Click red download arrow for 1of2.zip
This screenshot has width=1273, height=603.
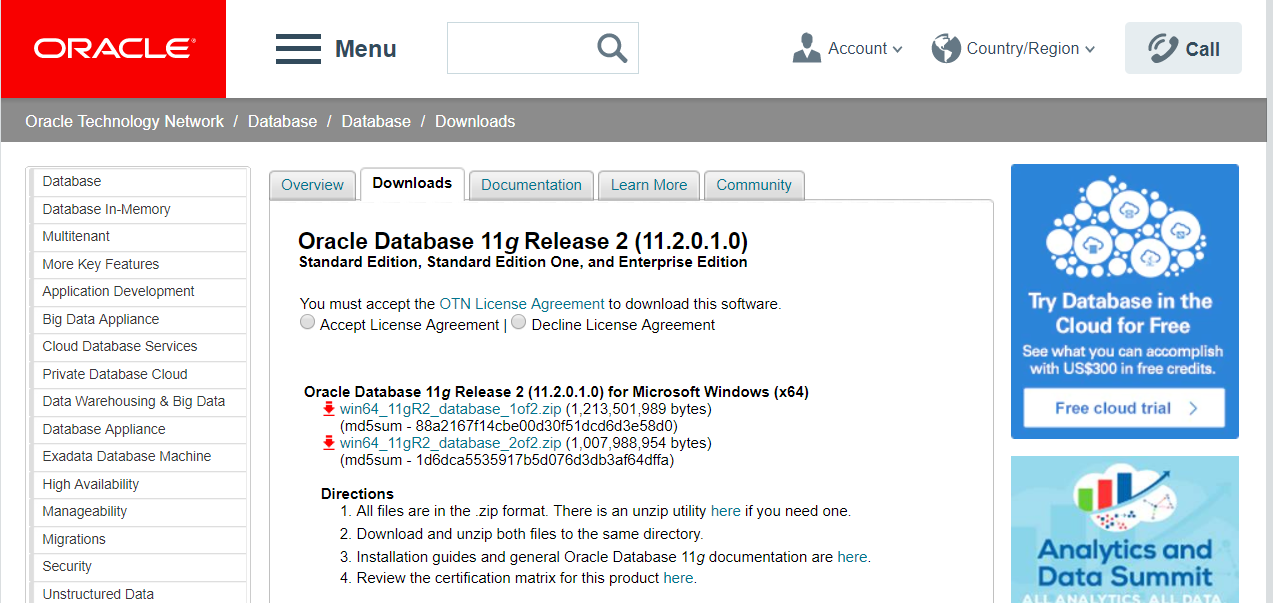(x=329, y=409)
